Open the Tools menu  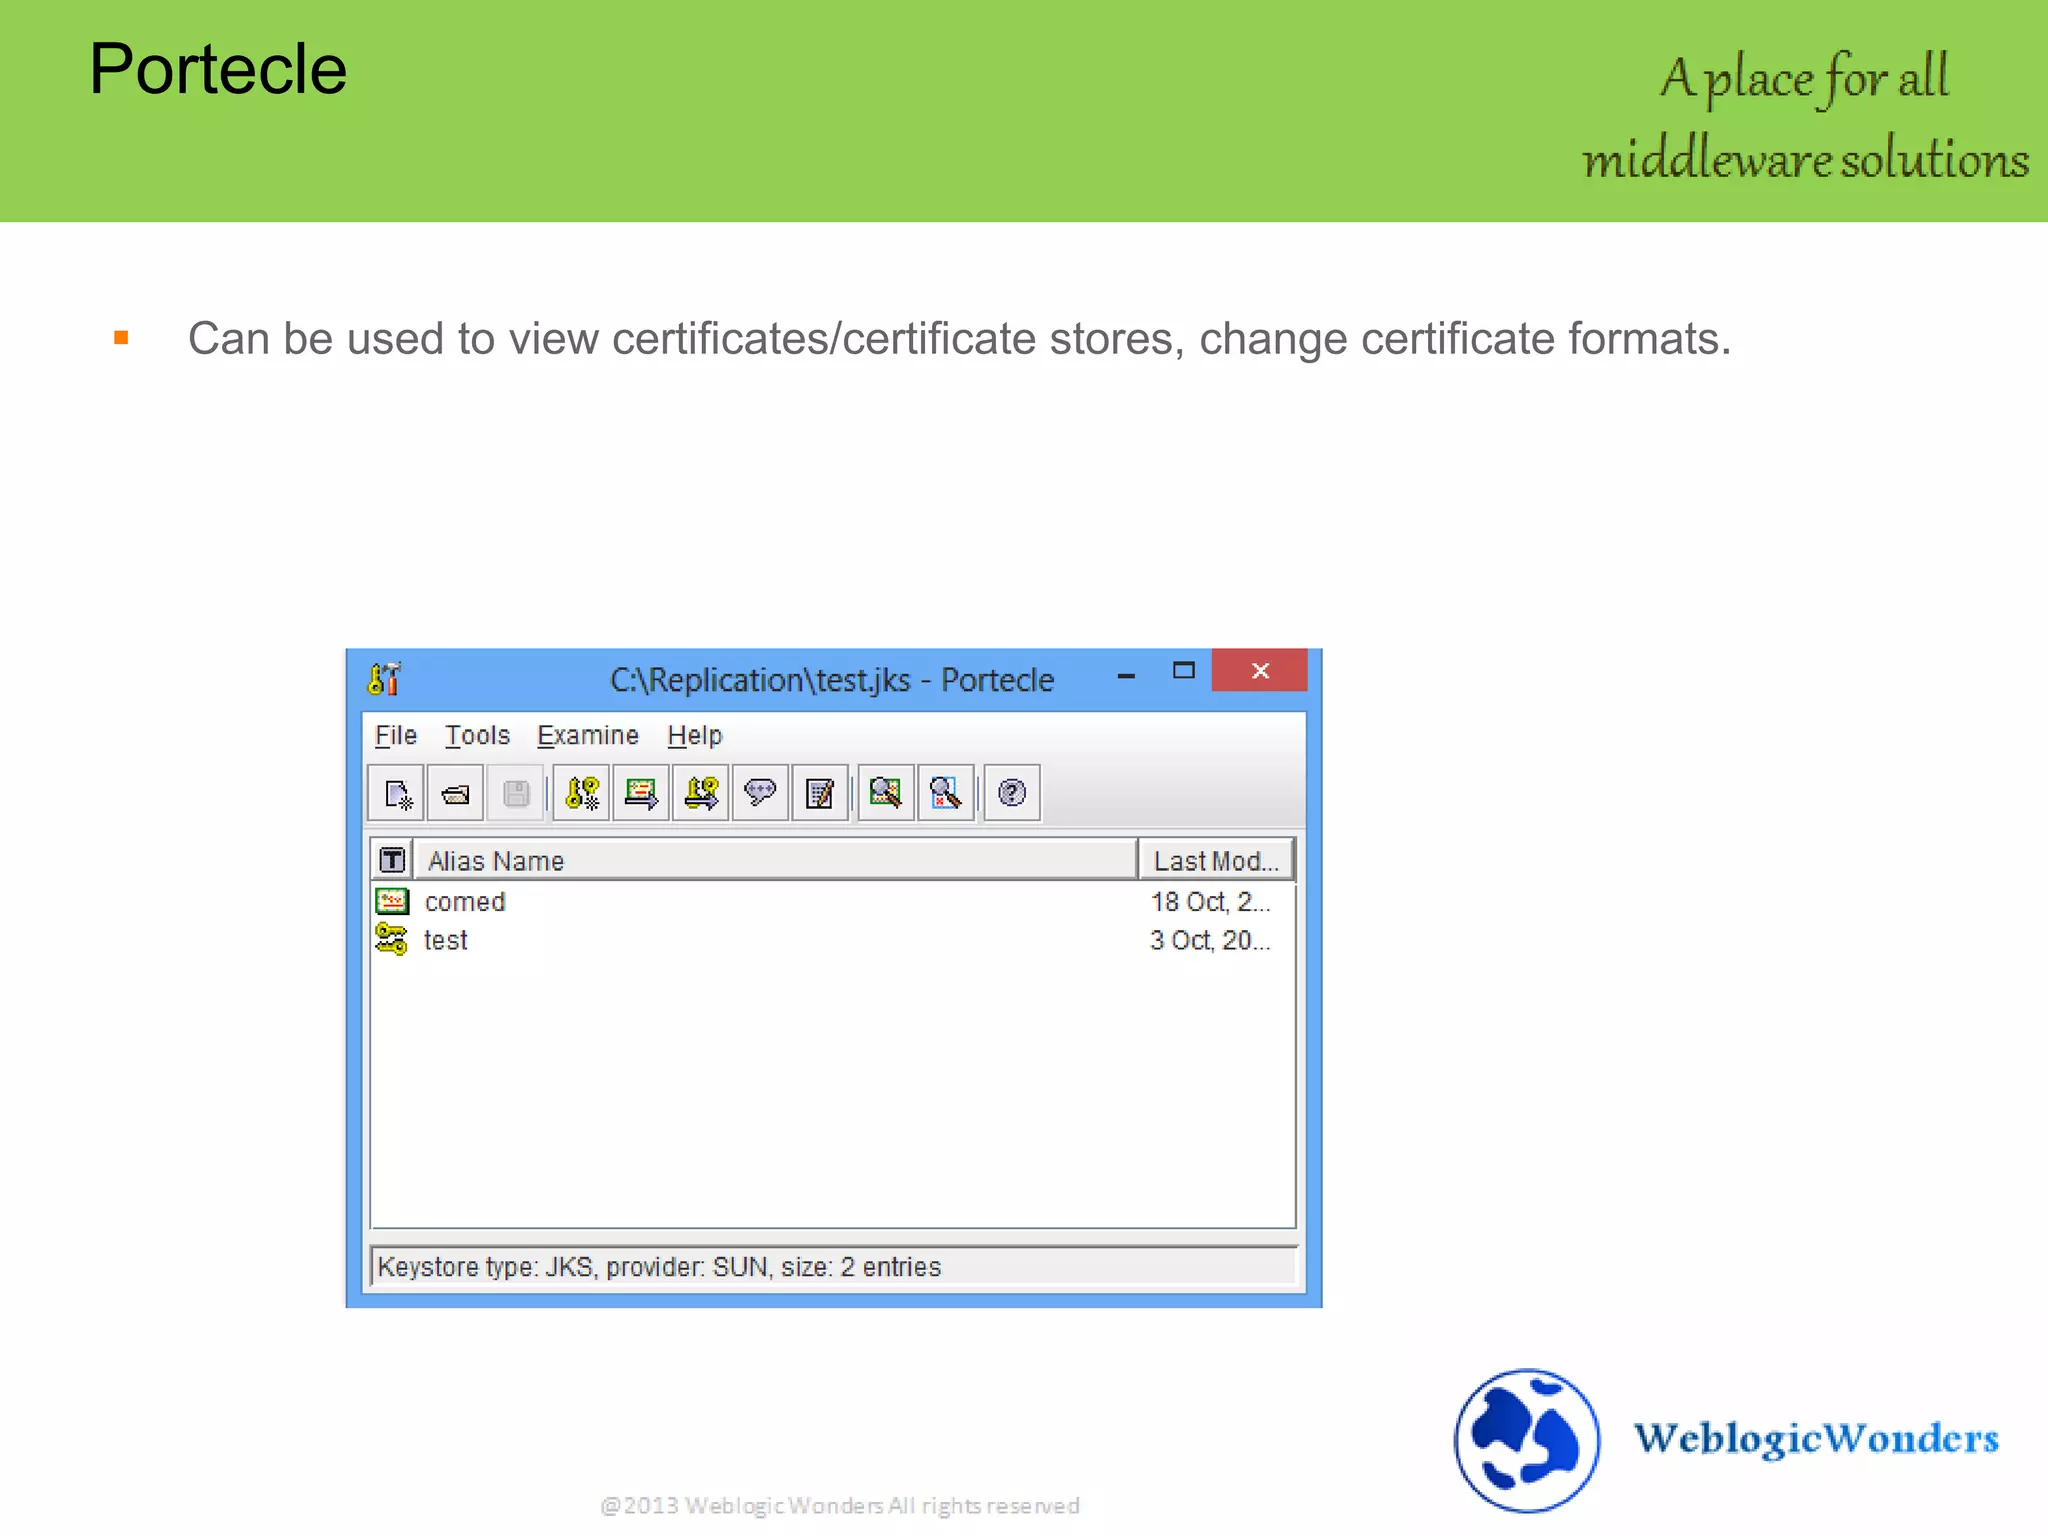pos(477,736)
